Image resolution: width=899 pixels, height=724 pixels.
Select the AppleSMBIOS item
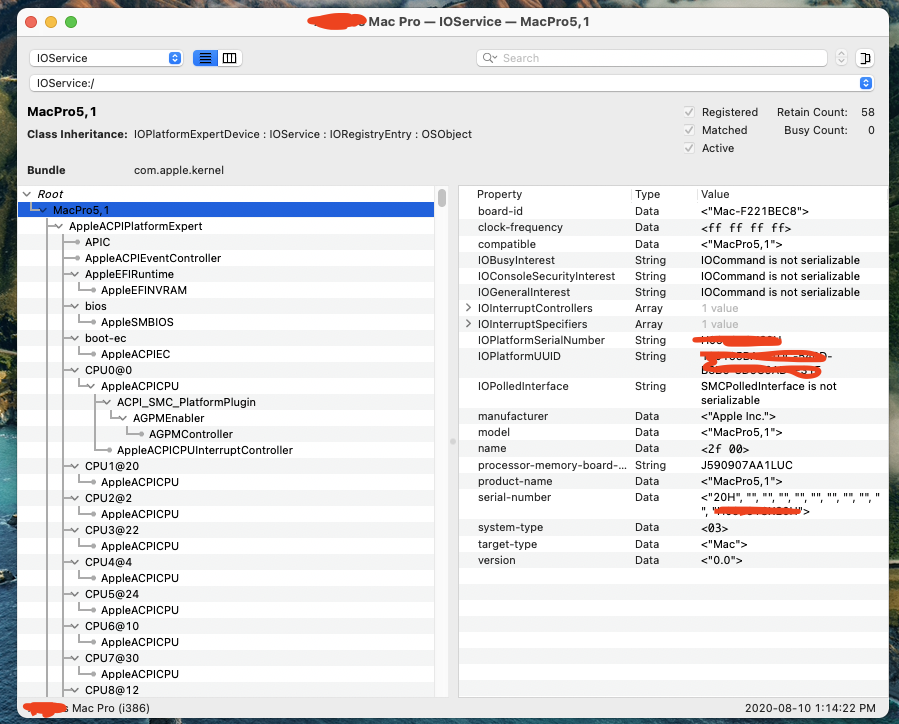137,322
